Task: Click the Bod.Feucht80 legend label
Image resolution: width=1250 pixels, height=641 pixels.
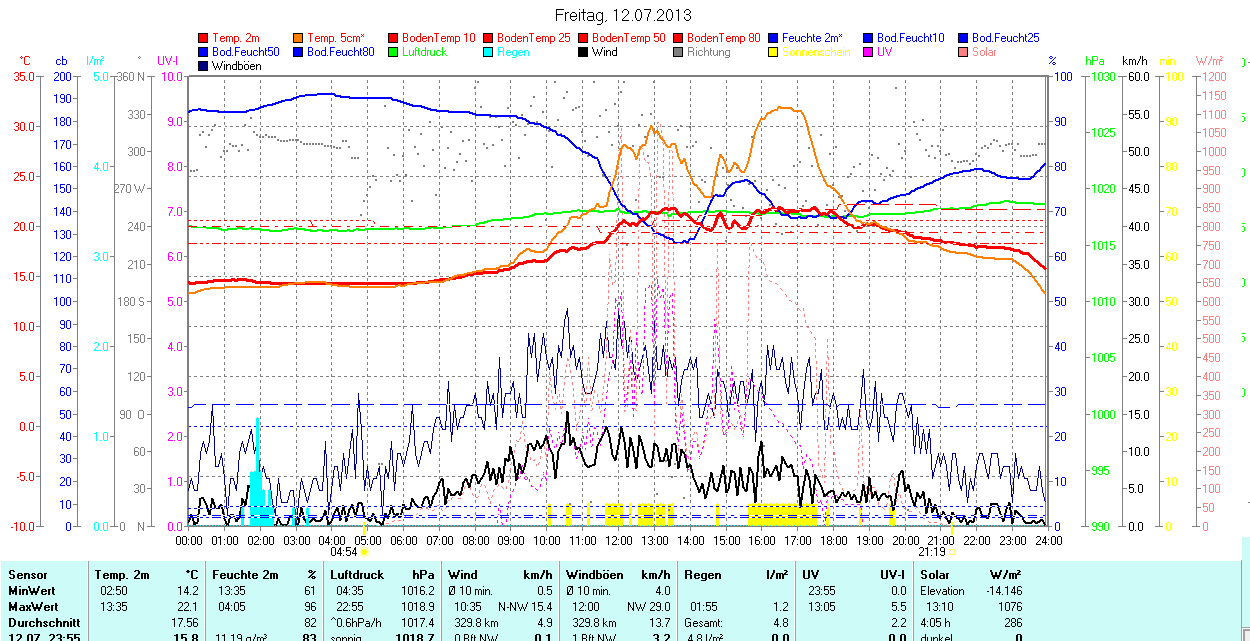Action: 340,52
